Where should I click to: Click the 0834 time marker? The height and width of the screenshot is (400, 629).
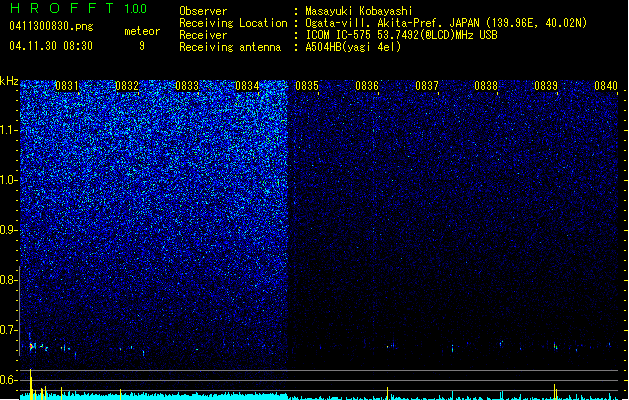coord(247,86)
